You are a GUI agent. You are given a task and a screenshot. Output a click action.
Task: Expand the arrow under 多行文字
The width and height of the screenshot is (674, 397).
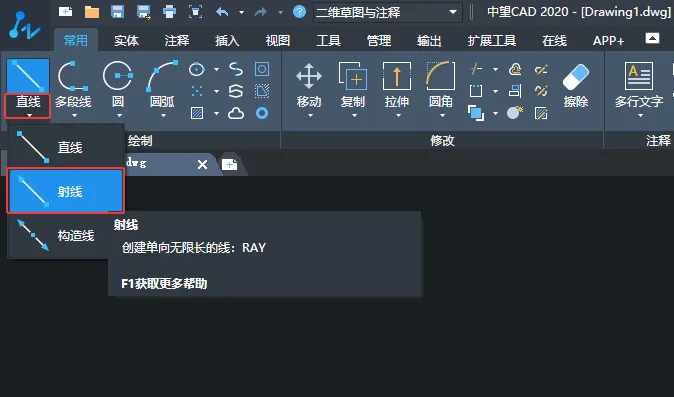pyautogui.click(x=640, y=116)
